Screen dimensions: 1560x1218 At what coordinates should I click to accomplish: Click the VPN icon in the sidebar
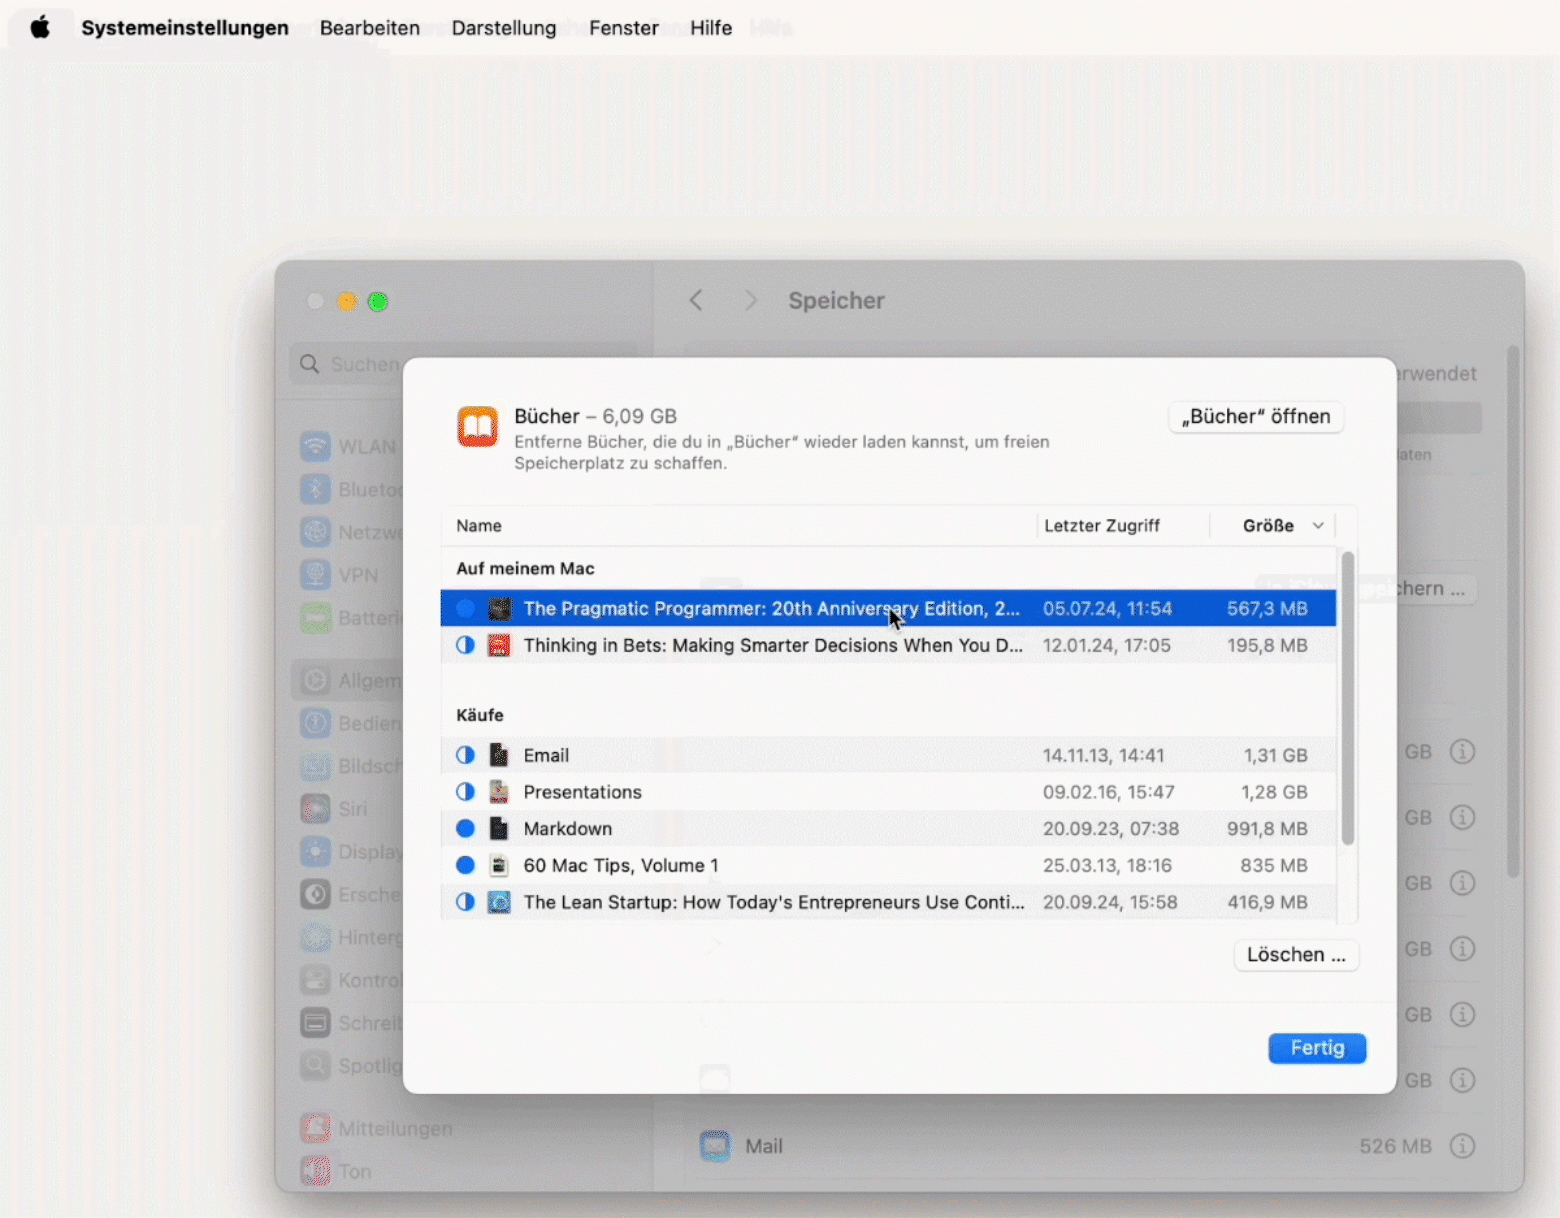[316, 575]
